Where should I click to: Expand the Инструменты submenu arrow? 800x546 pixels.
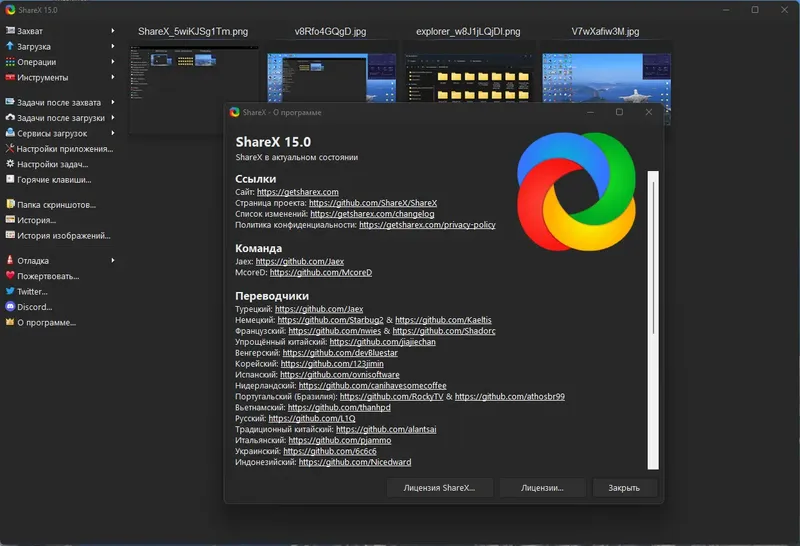point(113,77)
